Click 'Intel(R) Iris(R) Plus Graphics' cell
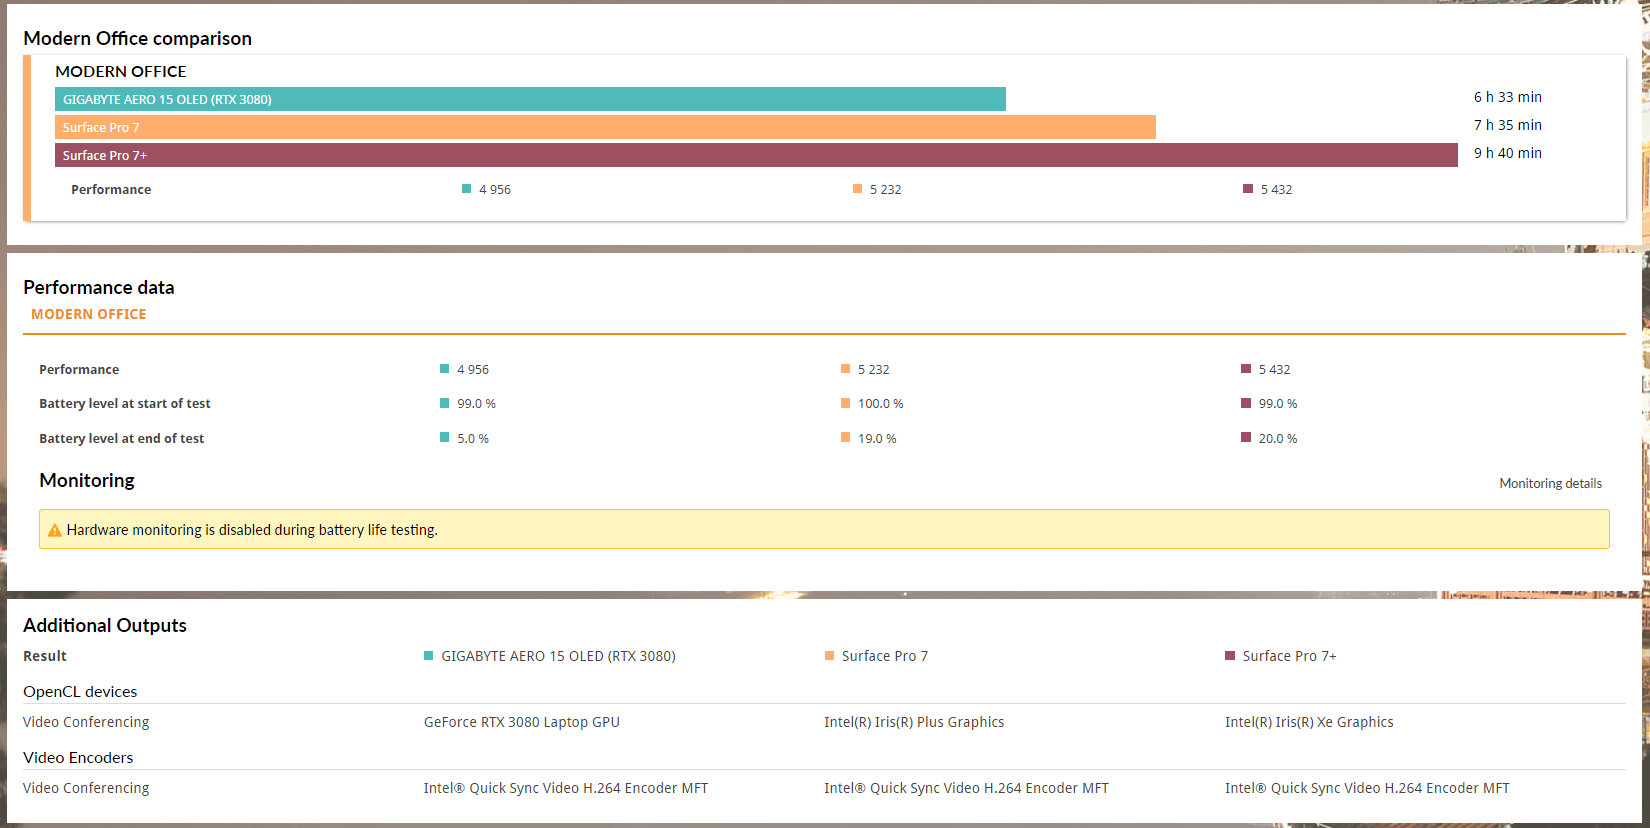Image resolution: width=1650 pixels, height=828 pixels. point(914,722)
